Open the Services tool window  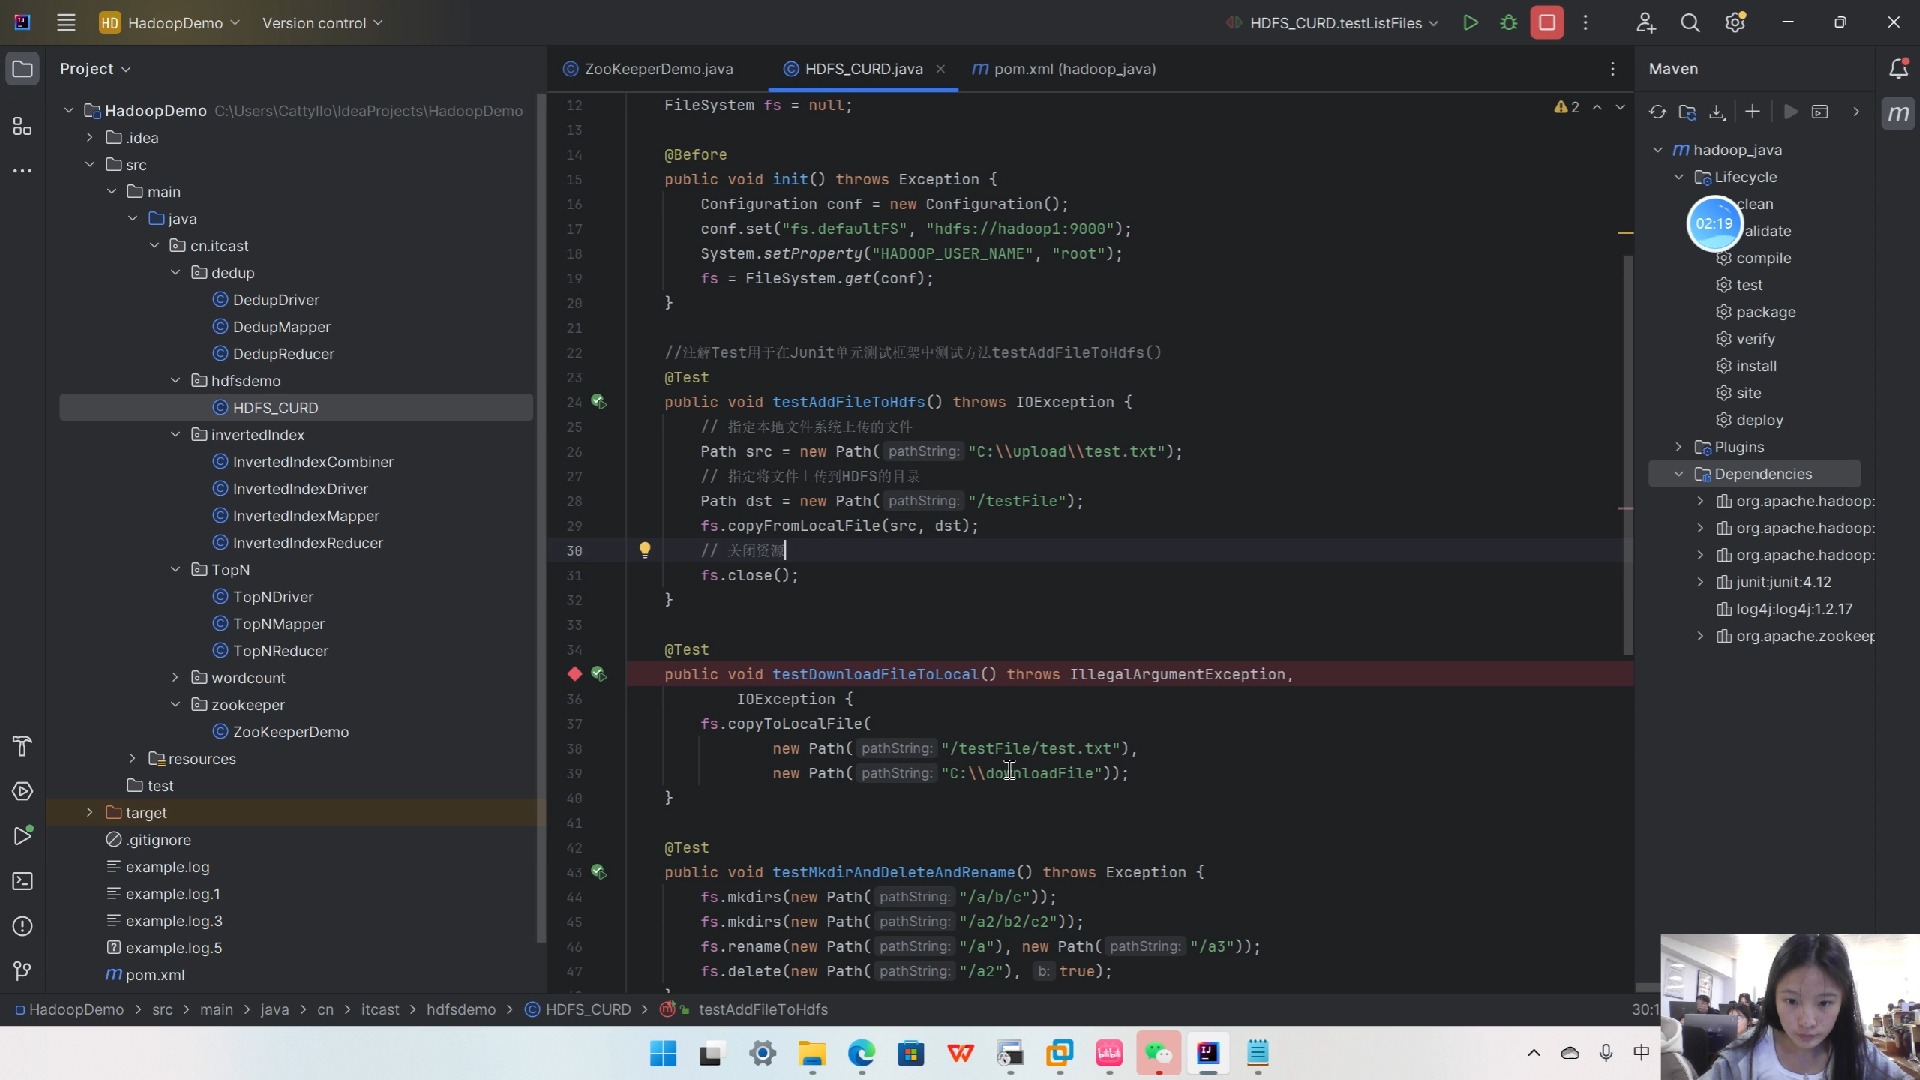(x=22, y=791)
